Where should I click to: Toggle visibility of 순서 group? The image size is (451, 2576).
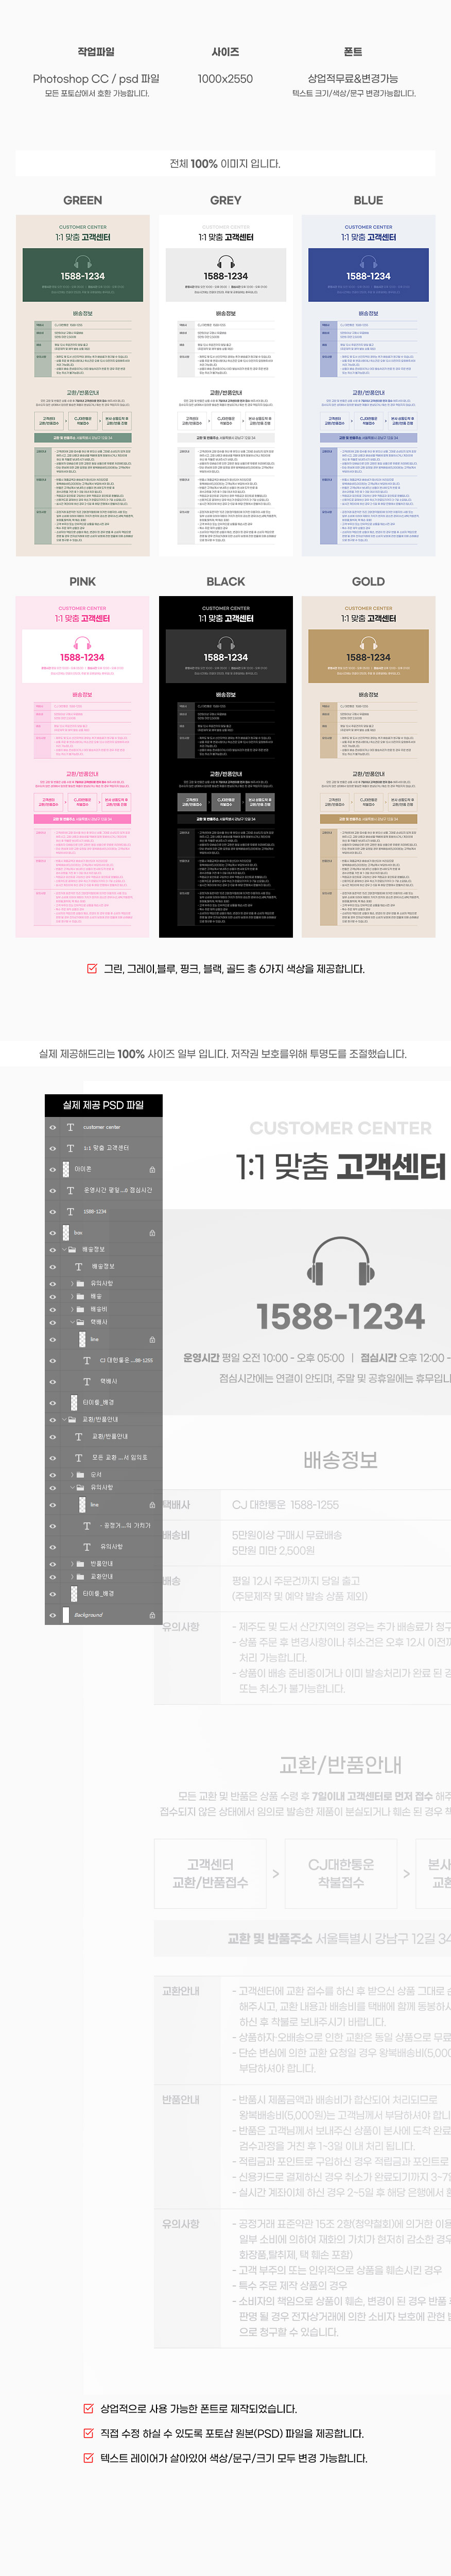pos(53,1474)
